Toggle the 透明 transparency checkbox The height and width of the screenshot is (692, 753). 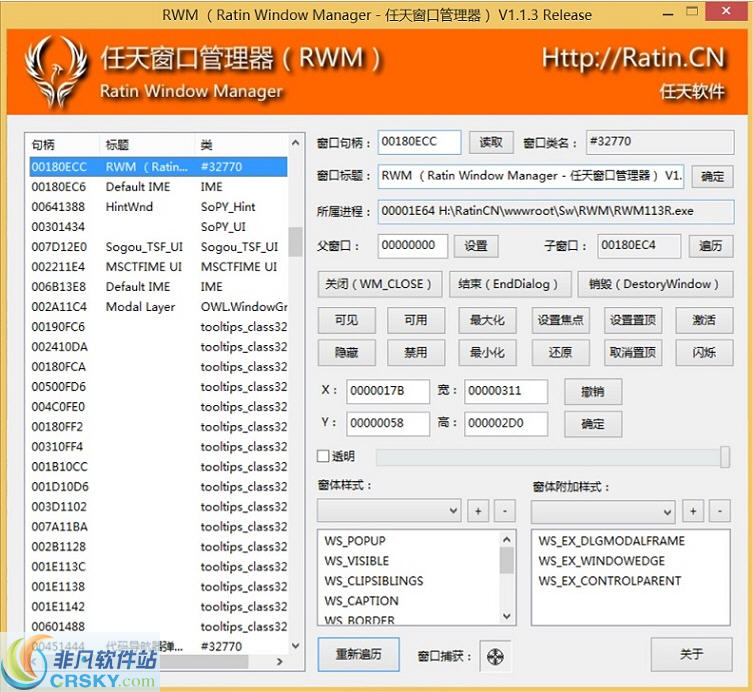323,456
